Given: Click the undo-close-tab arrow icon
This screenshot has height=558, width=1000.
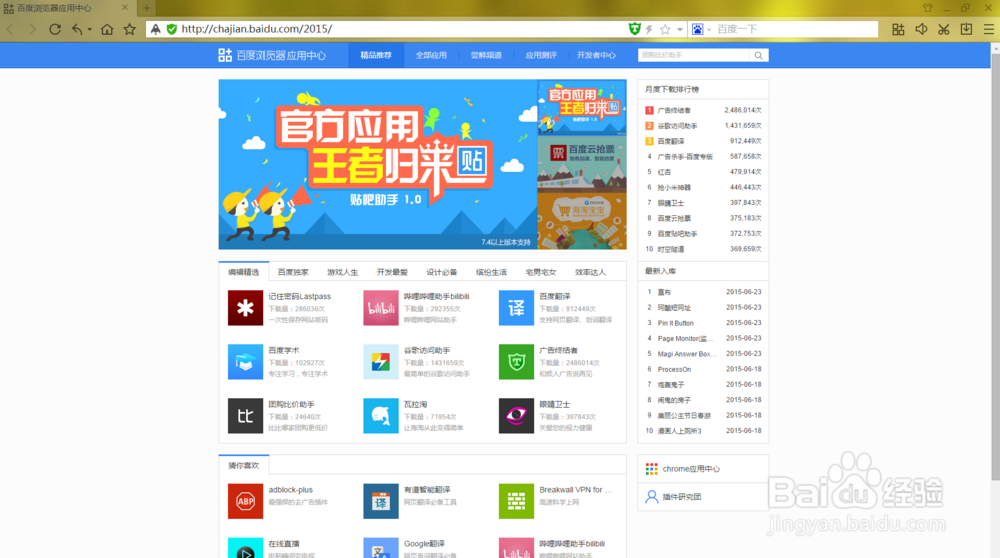Looking at the screenshot, I should pos(77,29).
